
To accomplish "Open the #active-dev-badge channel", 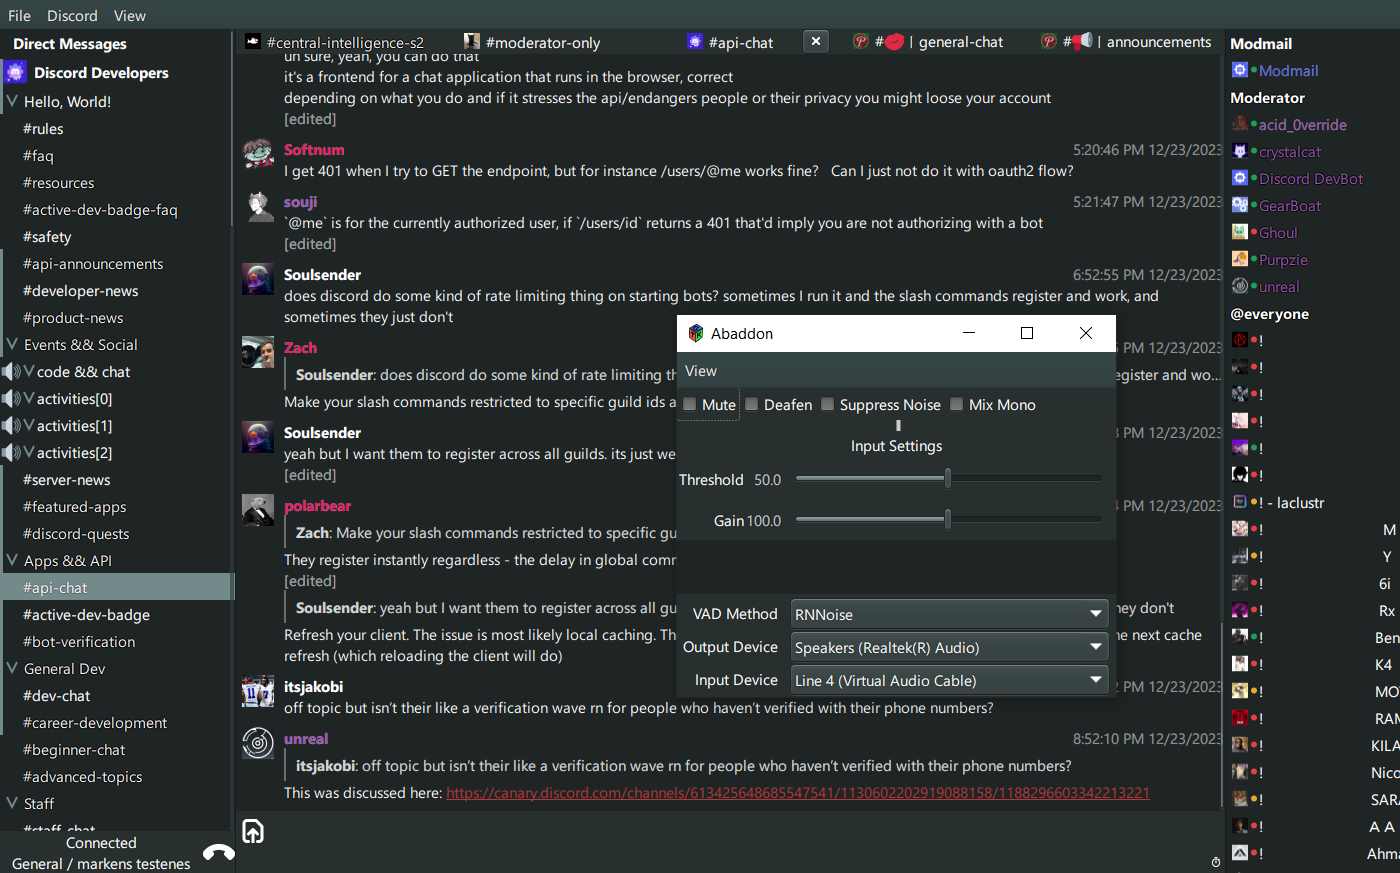I will pos(86,615).
